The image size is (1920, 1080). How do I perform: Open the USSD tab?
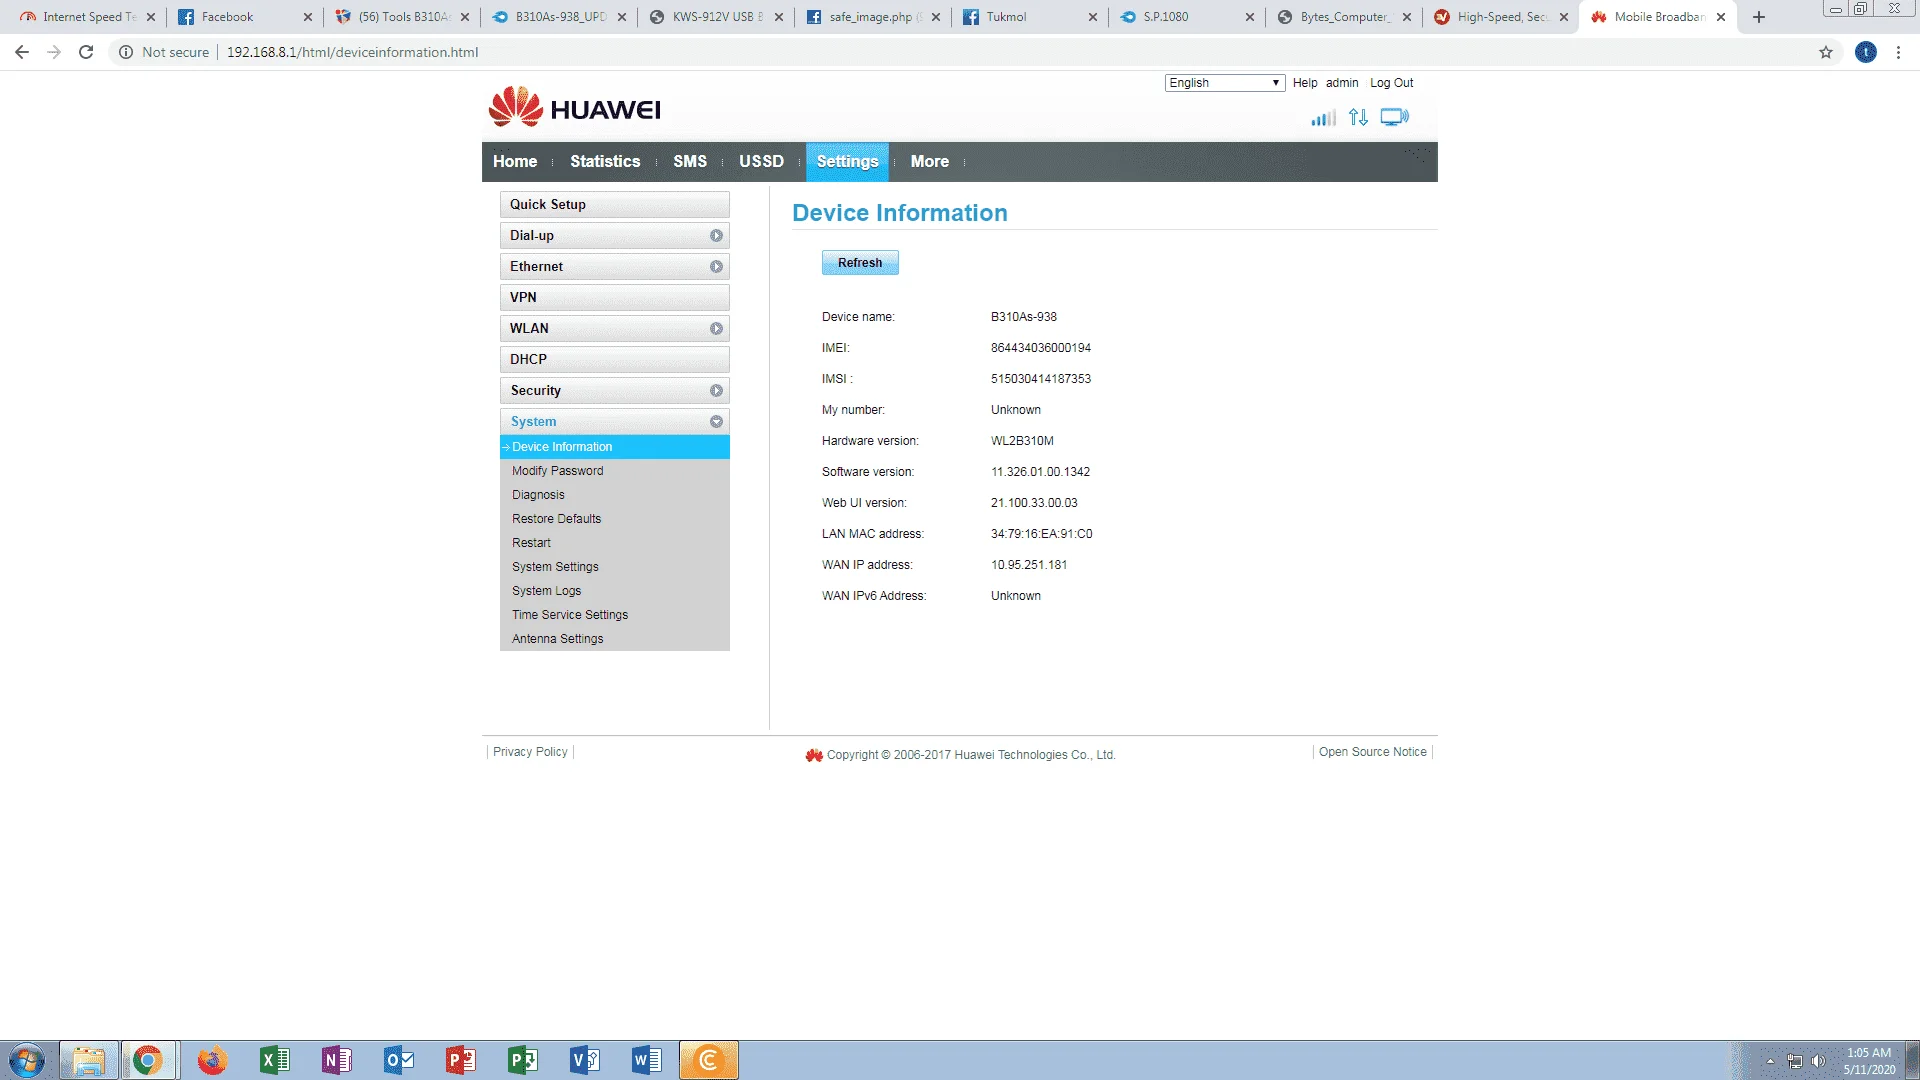[761, 162]
